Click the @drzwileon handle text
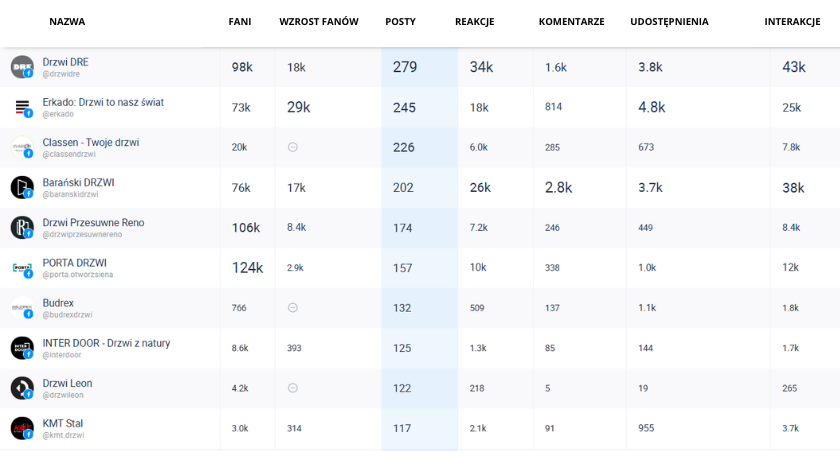Viewport: 840px width, 472px height. tap(64, 394)
